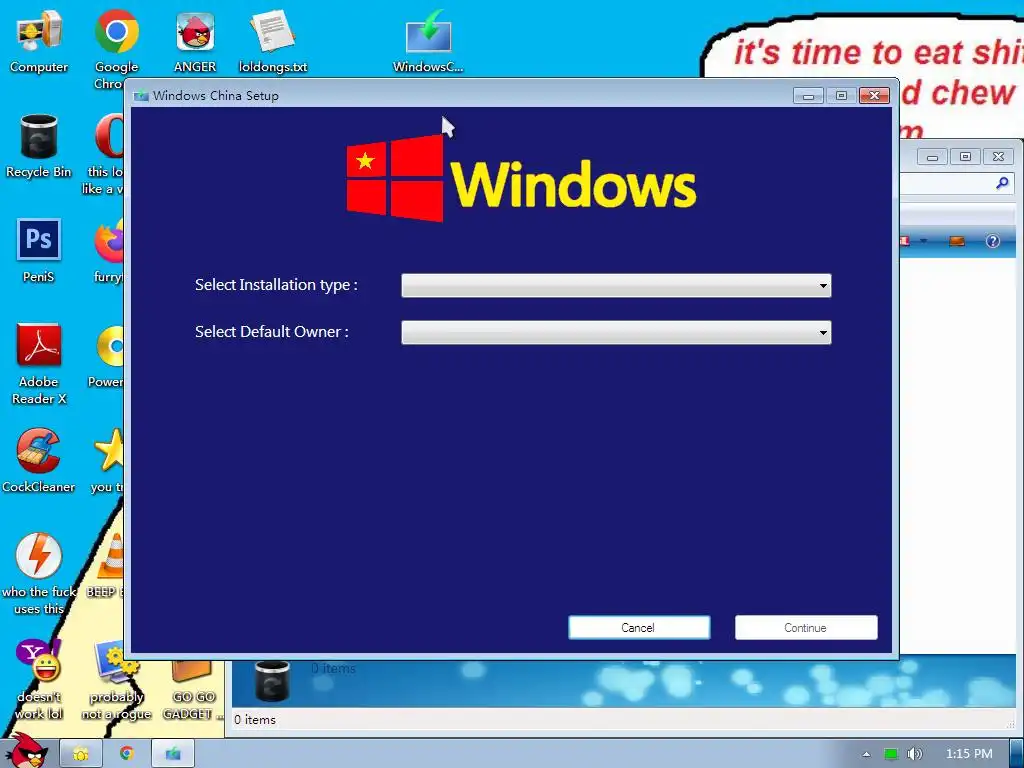The image size is (1024, 768).
Task: Click the orange preview pane icon in explorer
Action: [957, 241]
